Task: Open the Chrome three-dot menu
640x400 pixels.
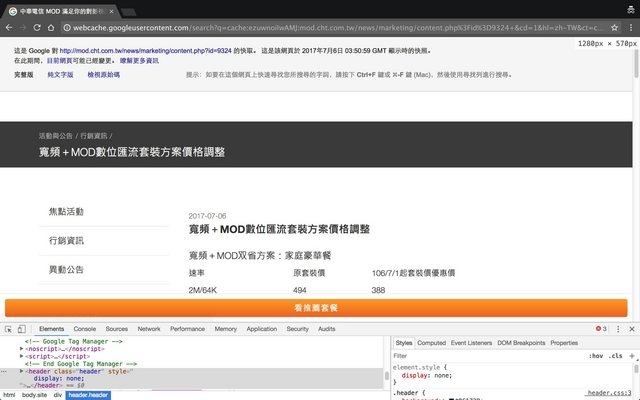Action: coord(631,28)
